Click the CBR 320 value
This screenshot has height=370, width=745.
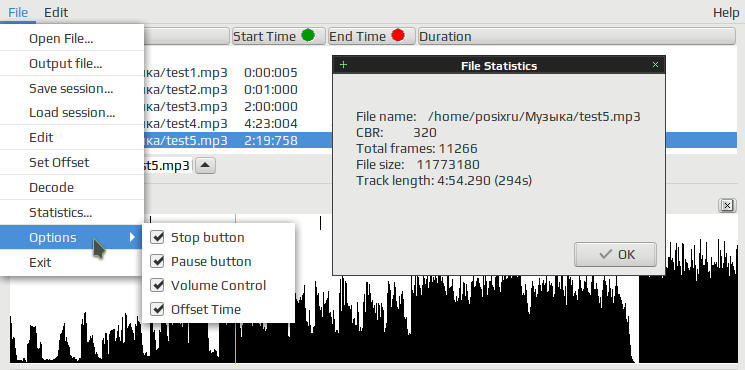[x=425, y=133]
